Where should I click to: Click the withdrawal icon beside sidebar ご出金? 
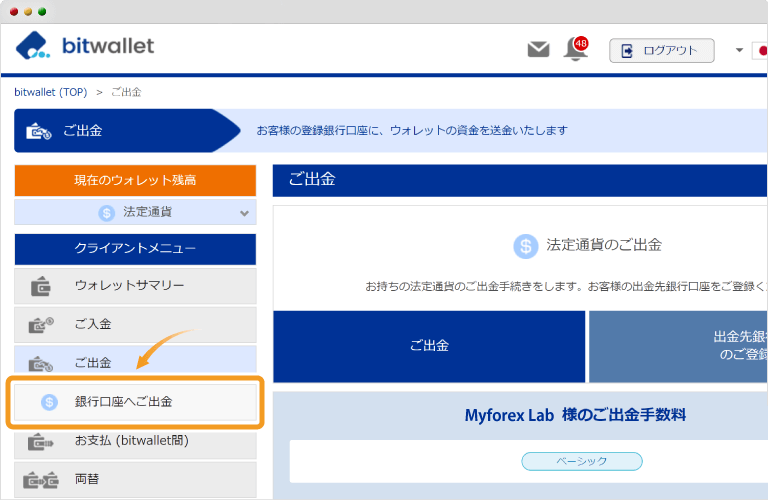click(x=41, y=364)
